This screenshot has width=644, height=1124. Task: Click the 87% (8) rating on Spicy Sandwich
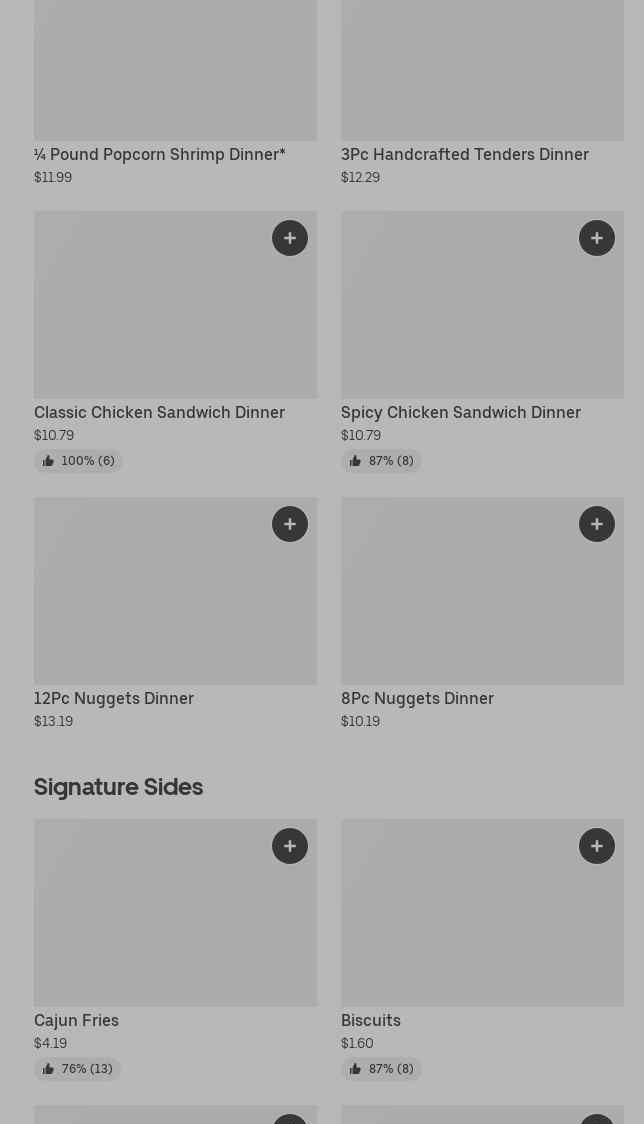click(x=382, y=461)
